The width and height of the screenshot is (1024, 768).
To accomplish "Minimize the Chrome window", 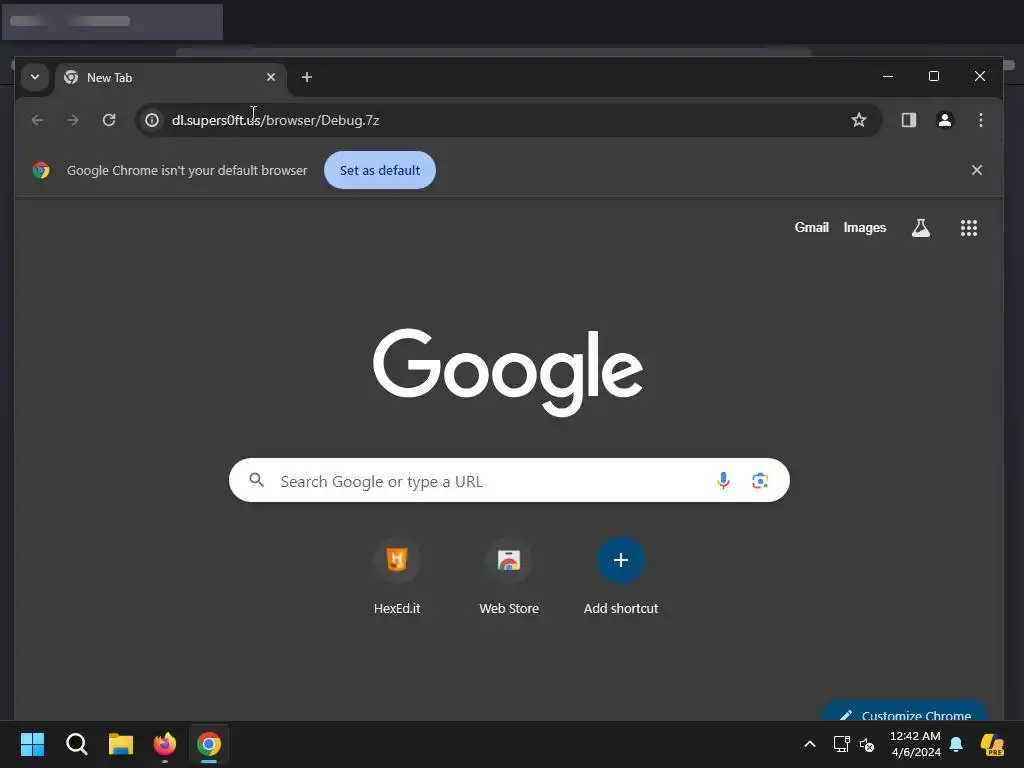I will tap(888, 76).
